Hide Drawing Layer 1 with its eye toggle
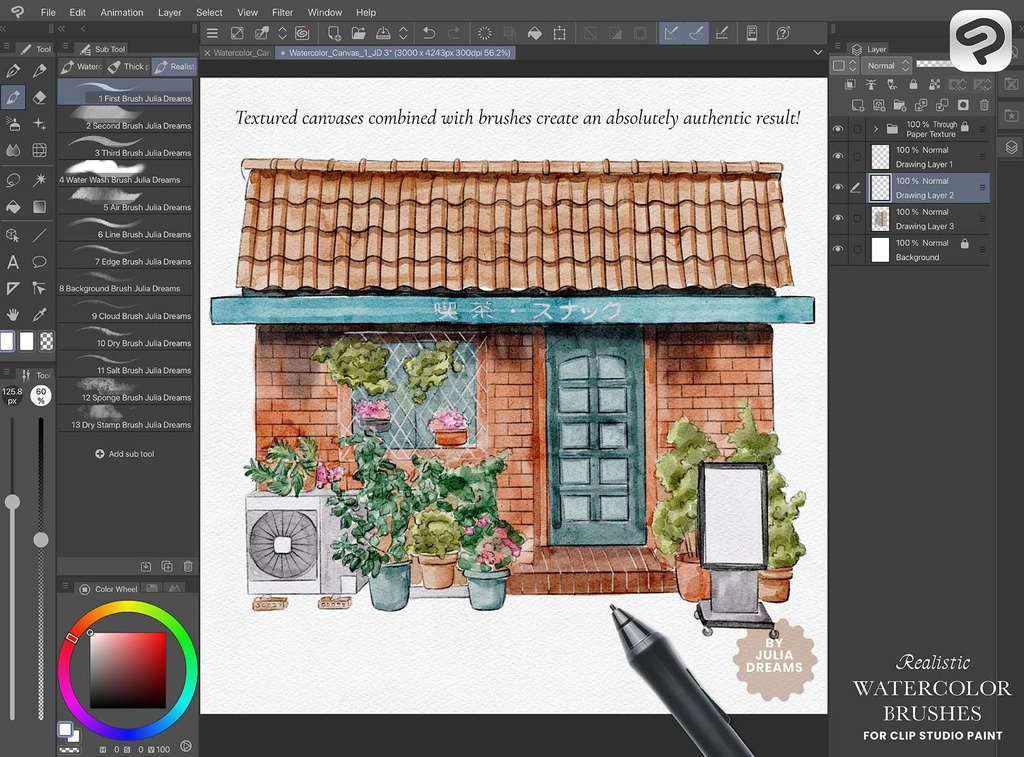Image resolution: width=1024 pixels, height=757 pixels. click(839, 156)
